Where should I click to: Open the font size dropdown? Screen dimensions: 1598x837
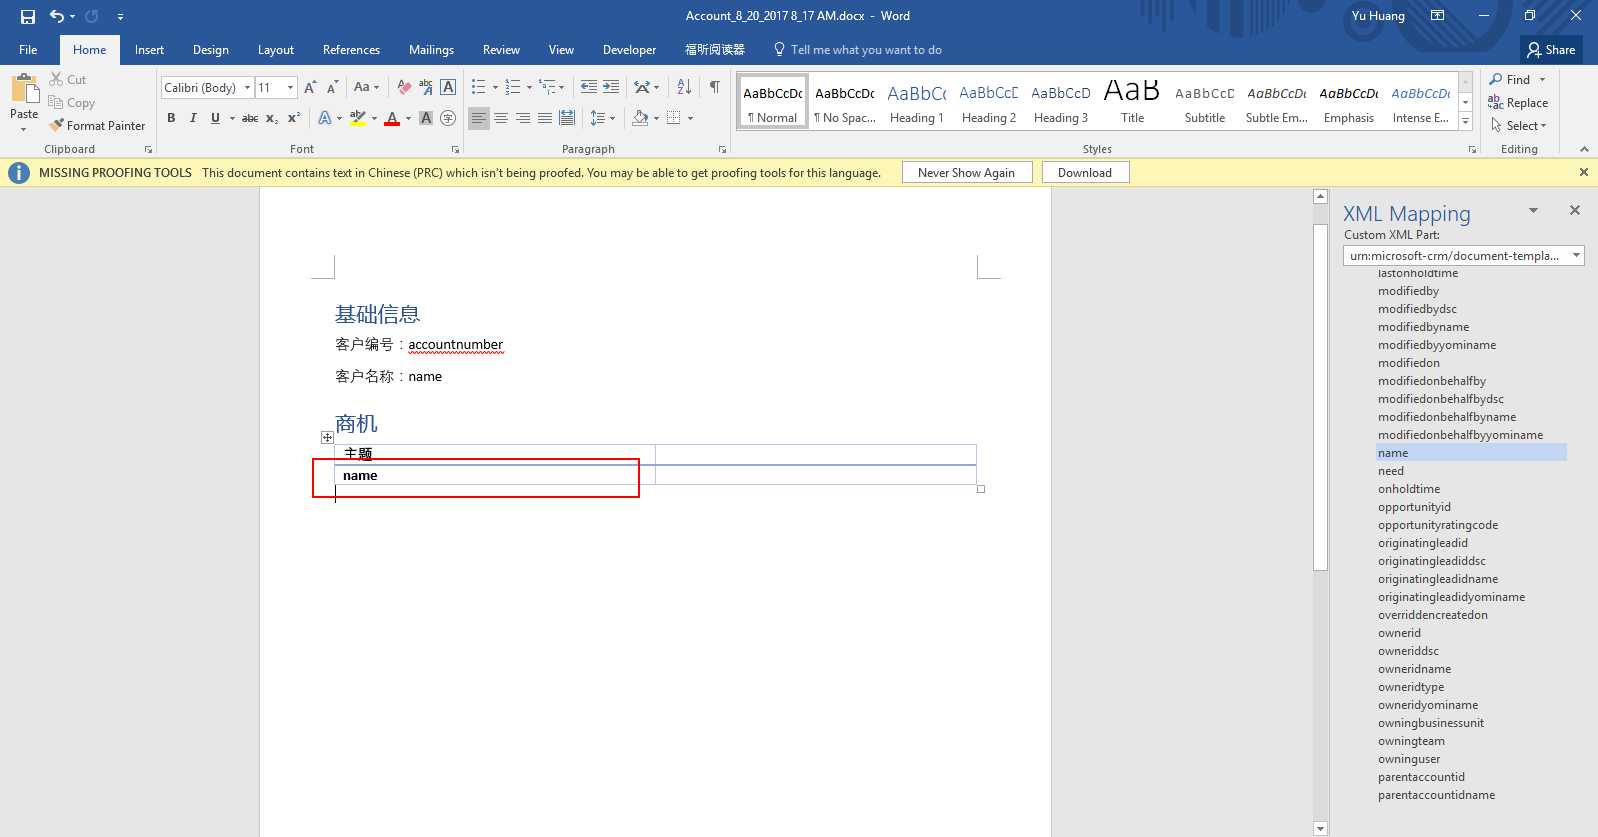click(290, 87)
